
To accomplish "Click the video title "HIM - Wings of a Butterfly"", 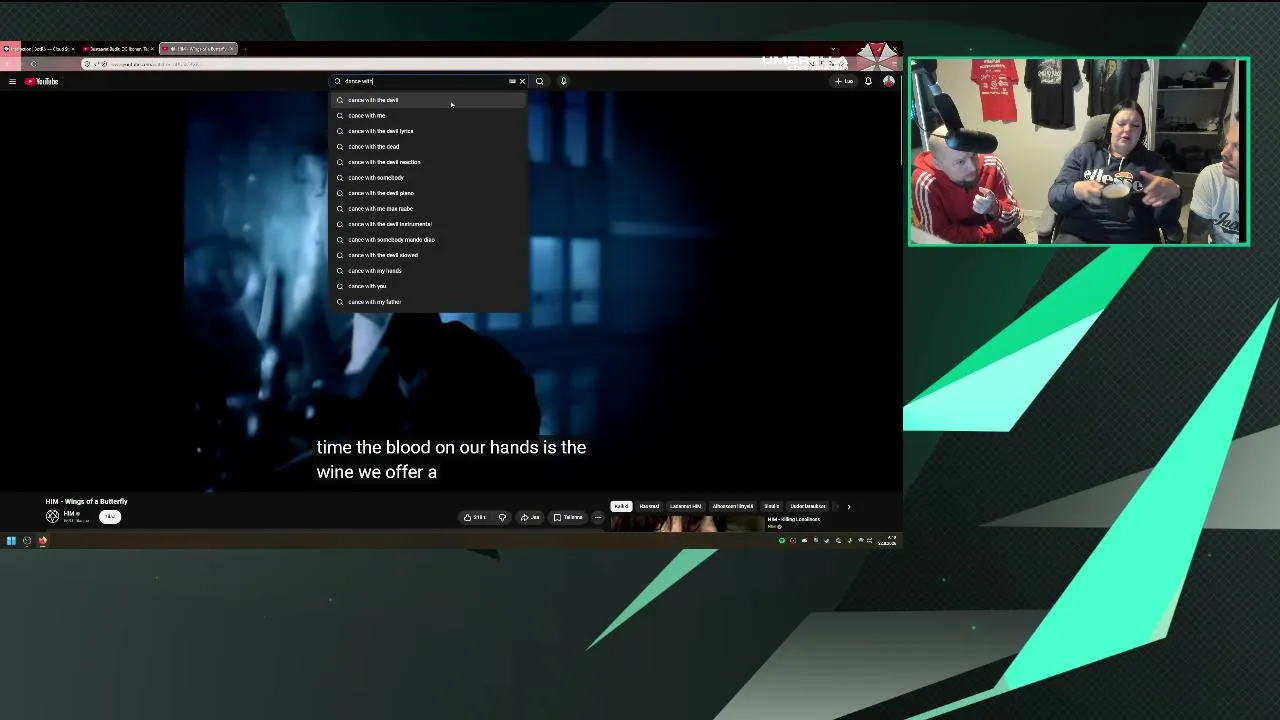I will coord(86,501).
